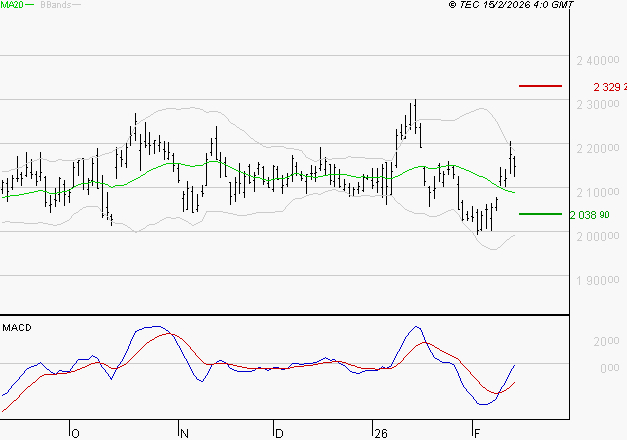The height and width of the screenshot is (440, 627).
Task: Click the 2 300 price axis label
Action: [x=598, y=104]
